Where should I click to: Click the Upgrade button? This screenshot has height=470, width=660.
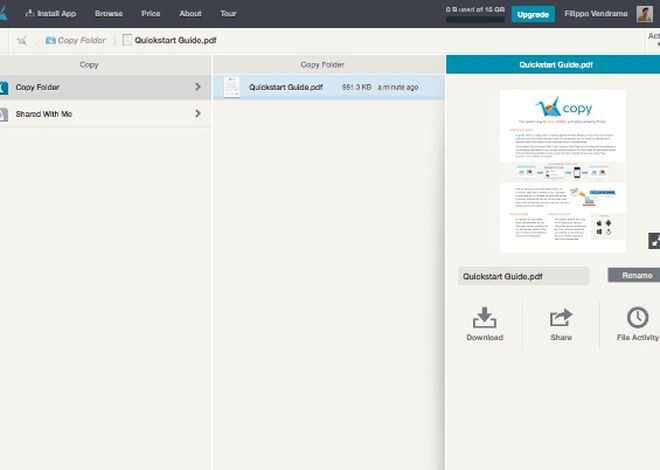(x=533, y=14)
